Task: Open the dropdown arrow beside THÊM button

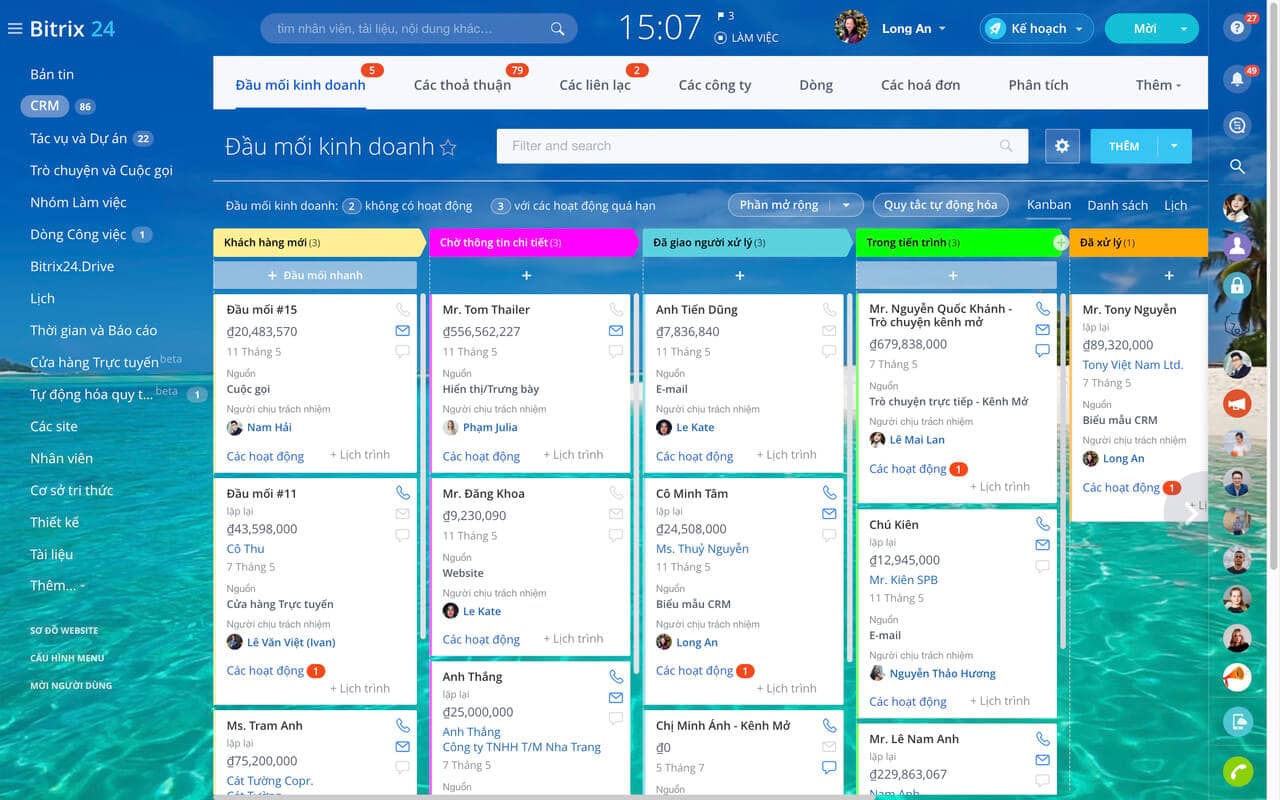Action: coord(1174,146)
